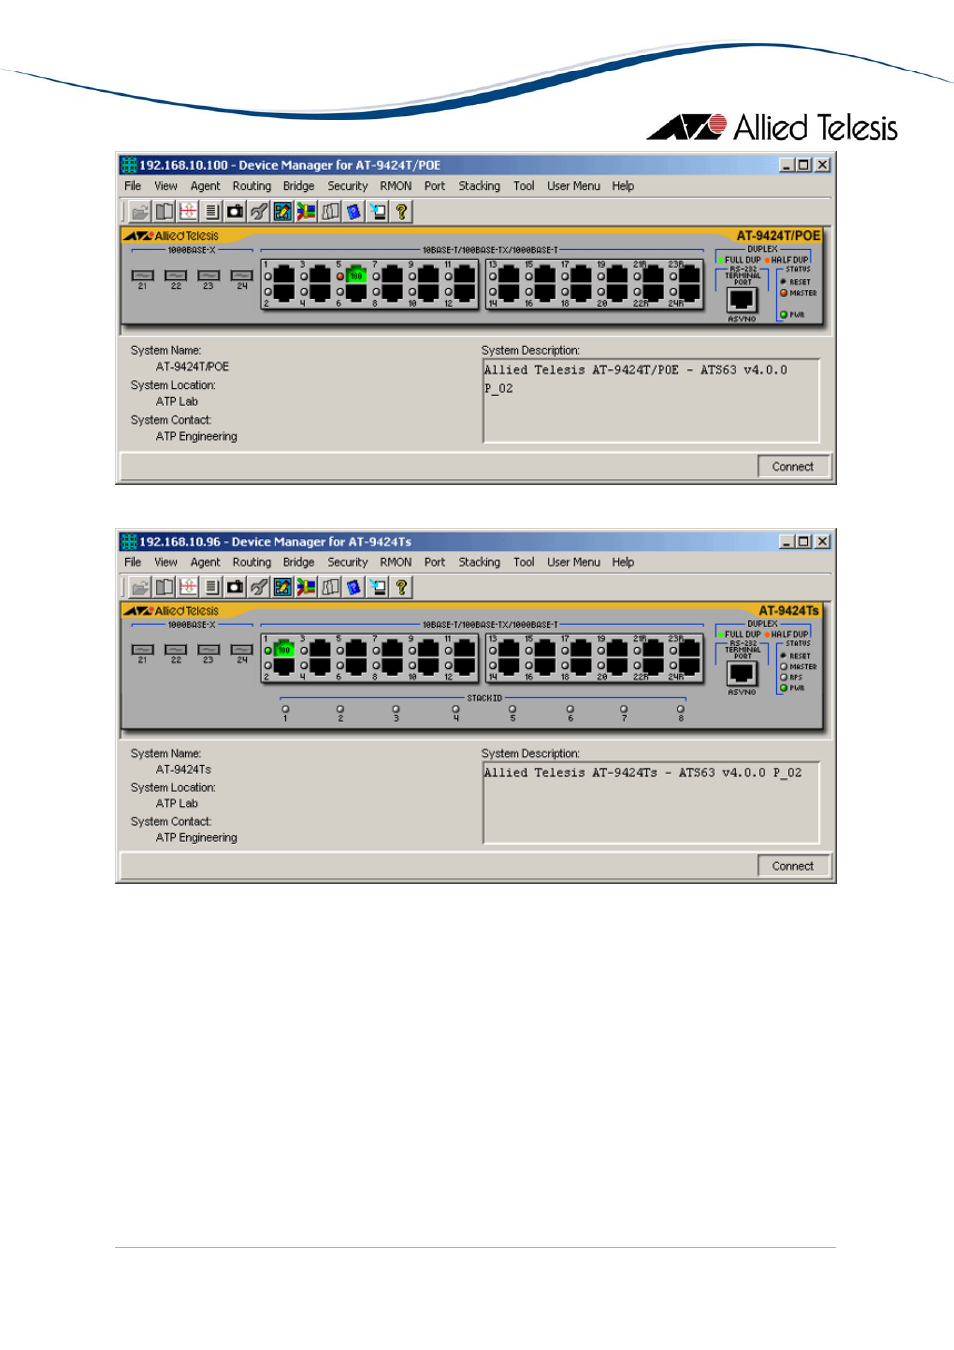This screenshot has height=1350, width=954.
Task: Click the RS-232 terminal port on AT-9424T/POE
Action: coord(742,300)
